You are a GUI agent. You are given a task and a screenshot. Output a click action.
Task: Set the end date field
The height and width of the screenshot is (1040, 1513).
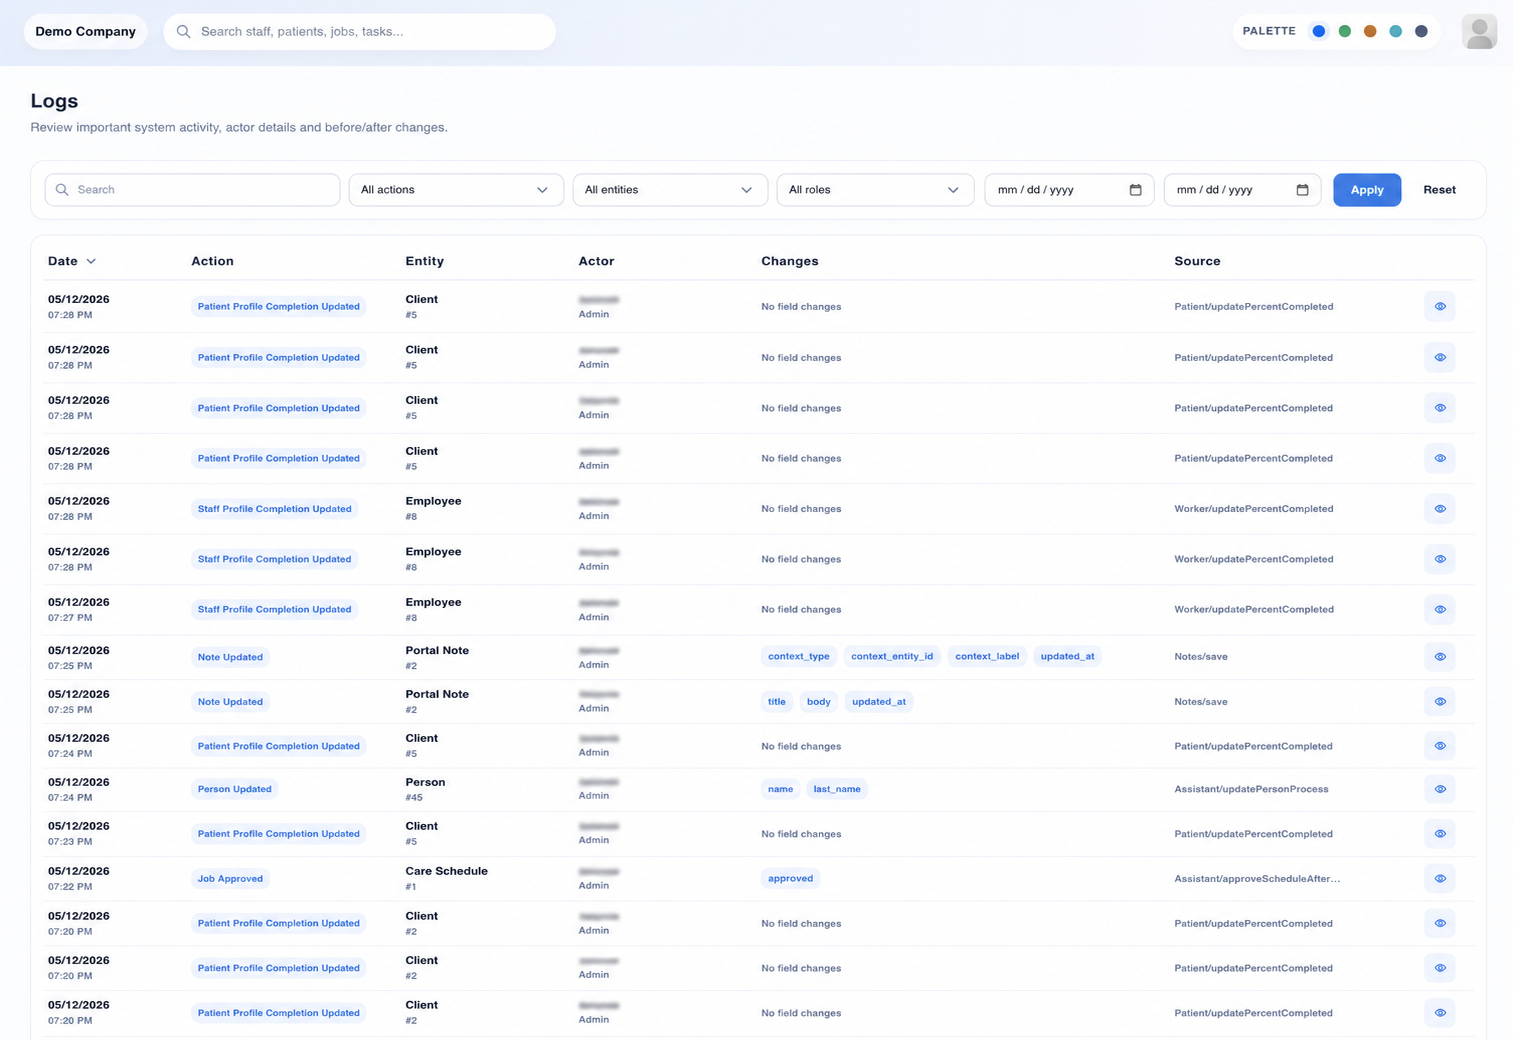1242,190
